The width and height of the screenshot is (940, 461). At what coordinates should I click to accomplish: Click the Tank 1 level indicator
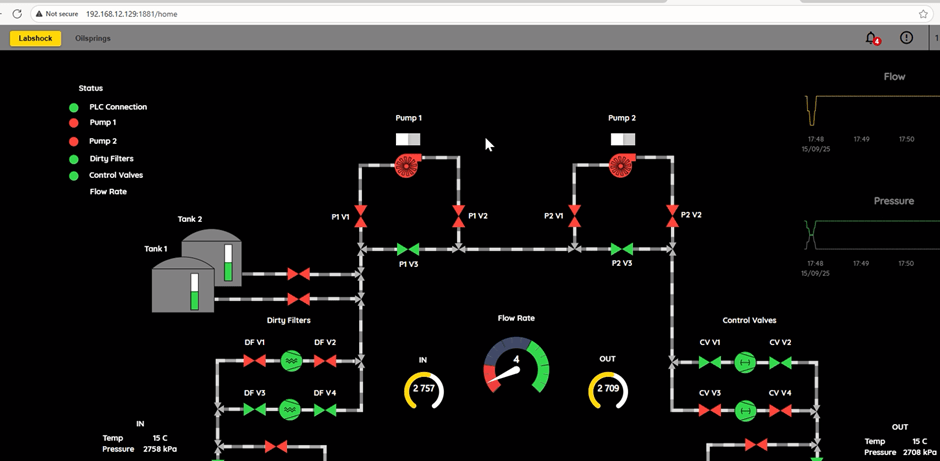[x=195, y=291]
